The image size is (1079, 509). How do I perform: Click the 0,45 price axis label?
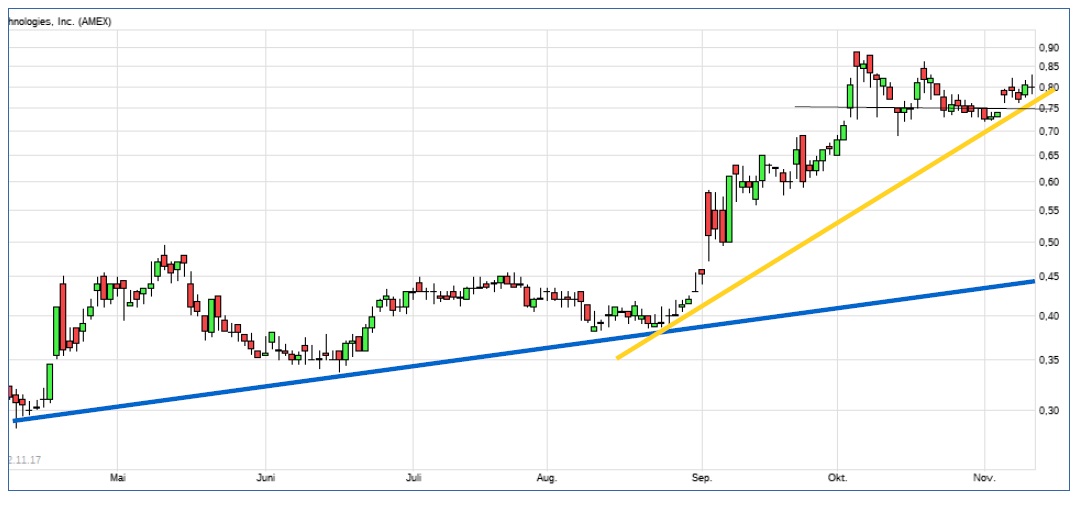click(x=1048, y=277)
